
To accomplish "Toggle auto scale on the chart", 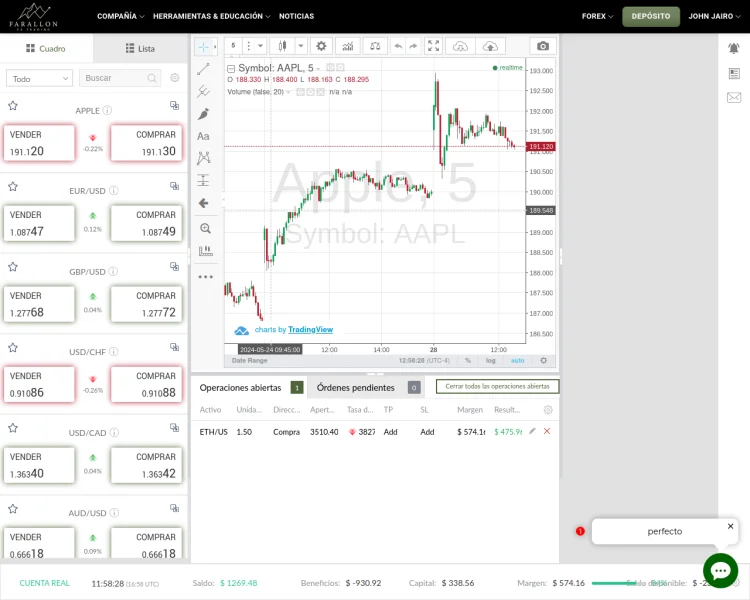I will tap(518, 360).
